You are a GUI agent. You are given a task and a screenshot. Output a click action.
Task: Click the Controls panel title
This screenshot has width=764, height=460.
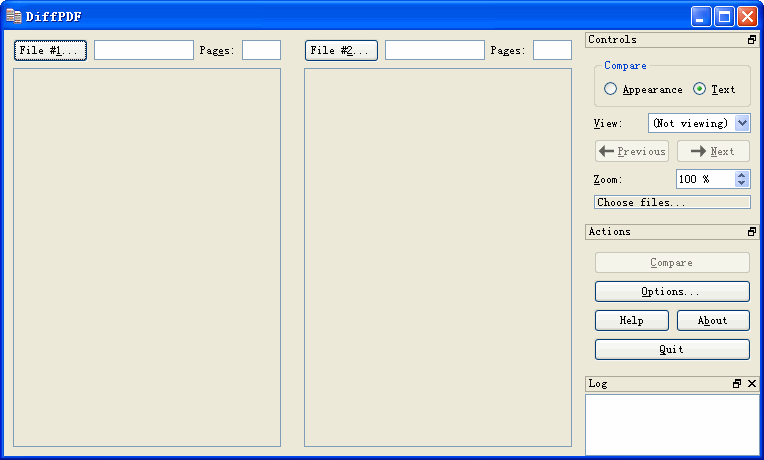(x=612, y=39)
